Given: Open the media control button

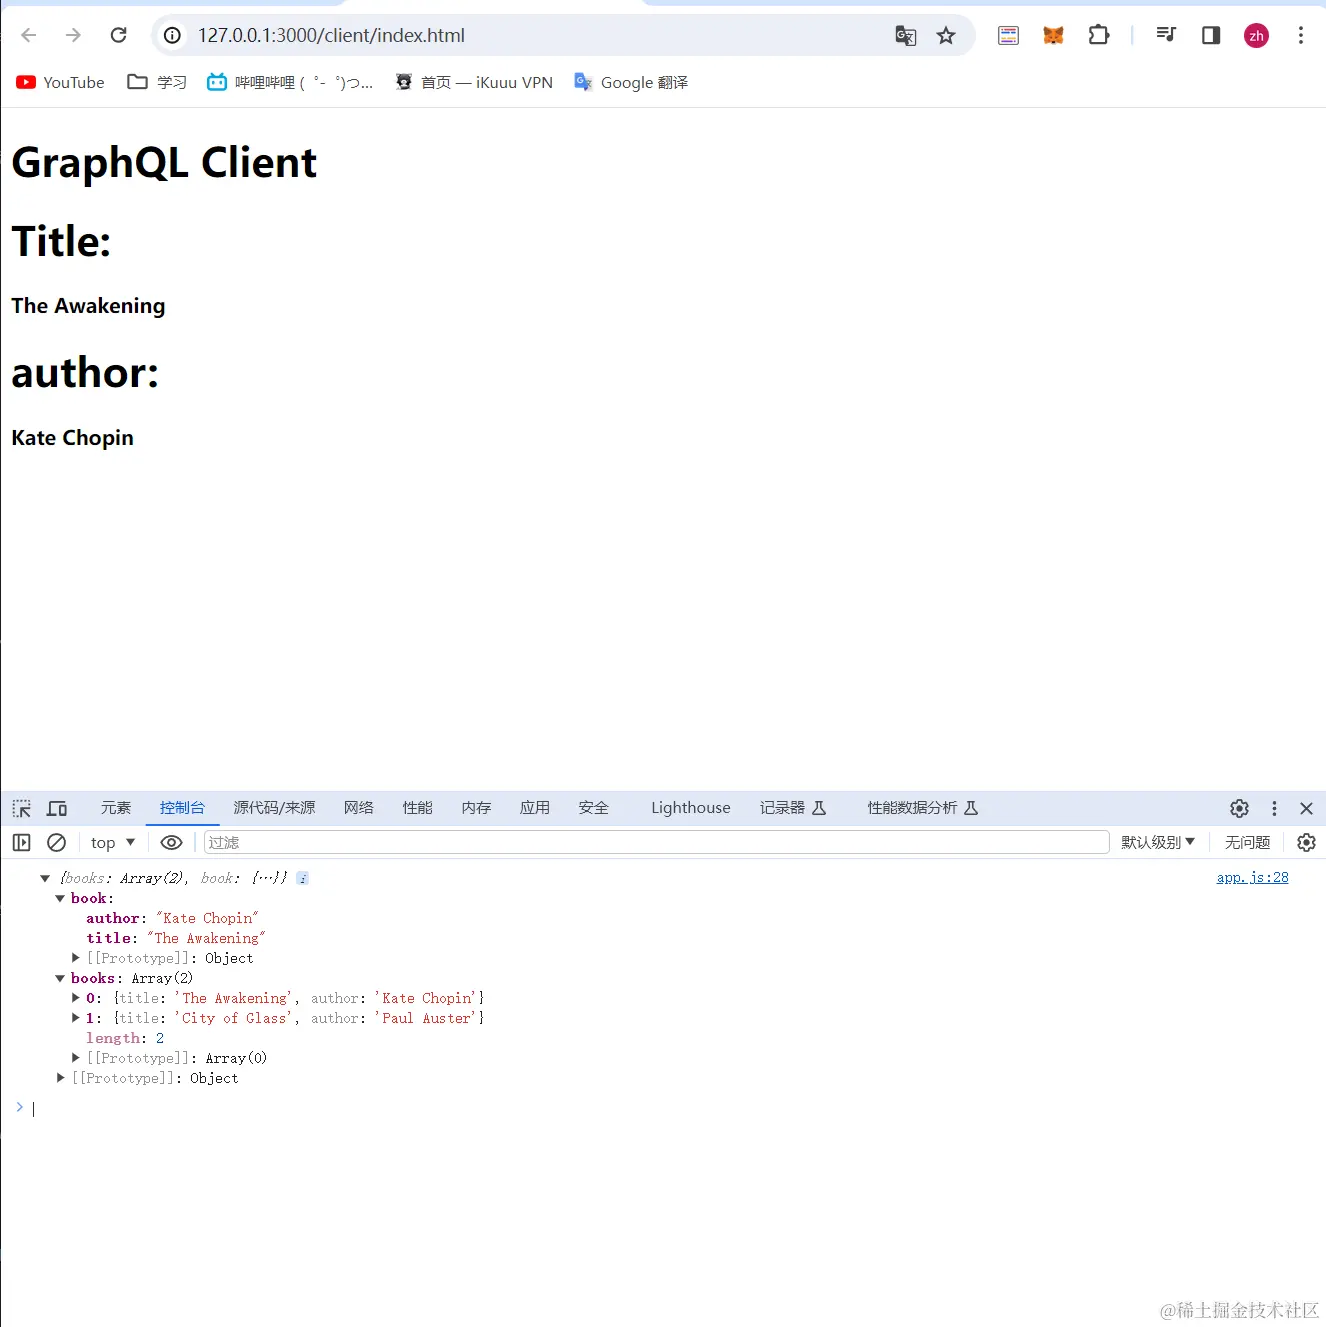Looking at the screenshot, I should tap(1166, 36).
